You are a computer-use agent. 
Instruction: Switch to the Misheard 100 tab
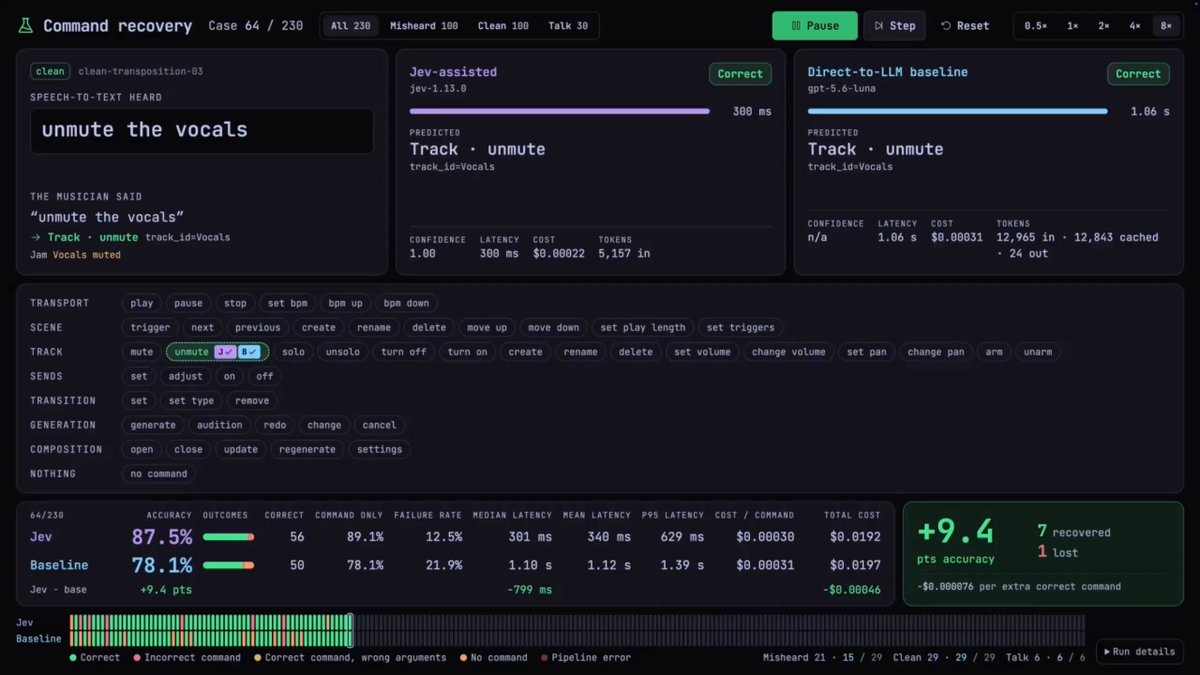point(424,26)
